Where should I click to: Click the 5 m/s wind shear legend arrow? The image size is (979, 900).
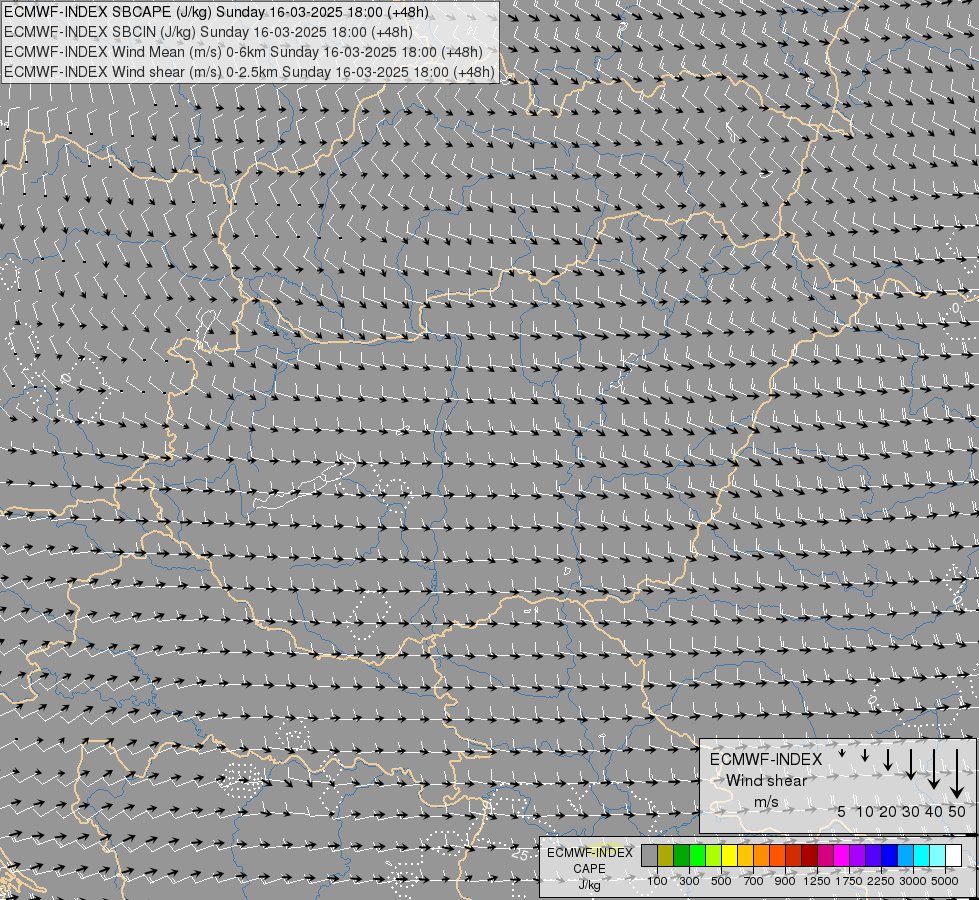(x=842, y=754)
